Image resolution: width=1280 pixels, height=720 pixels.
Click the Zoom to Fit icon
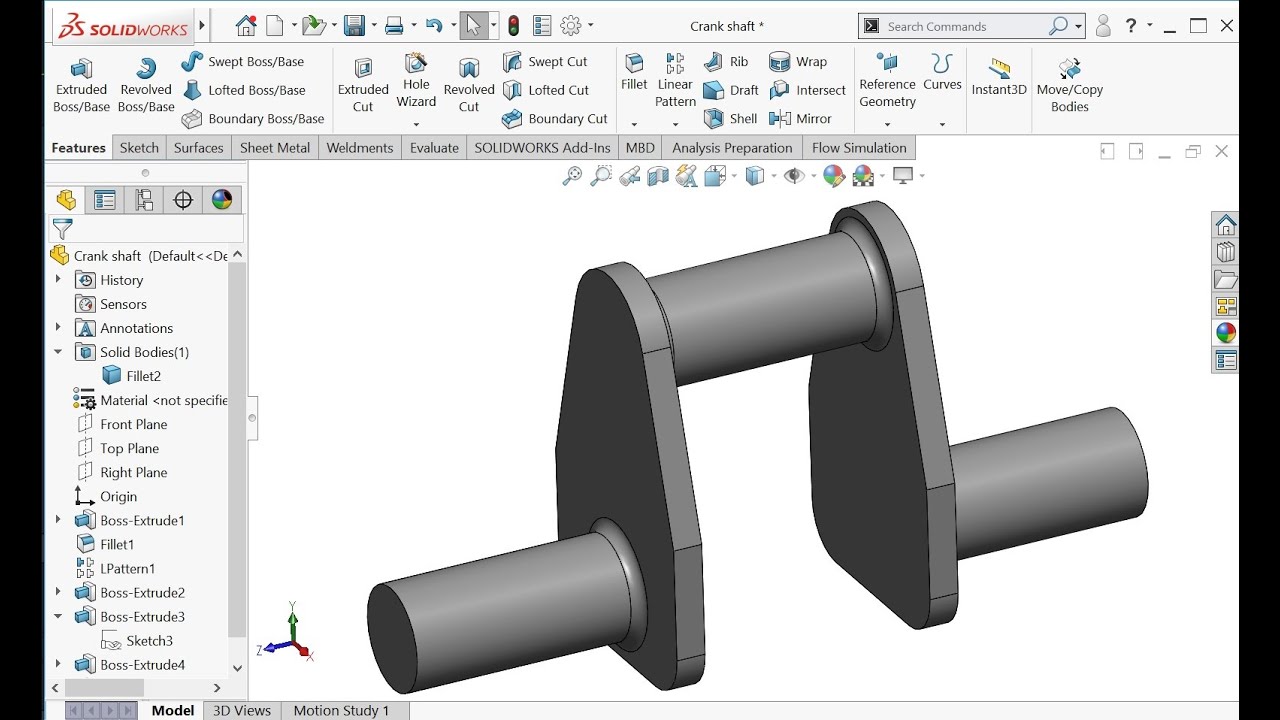pos(572,177)
